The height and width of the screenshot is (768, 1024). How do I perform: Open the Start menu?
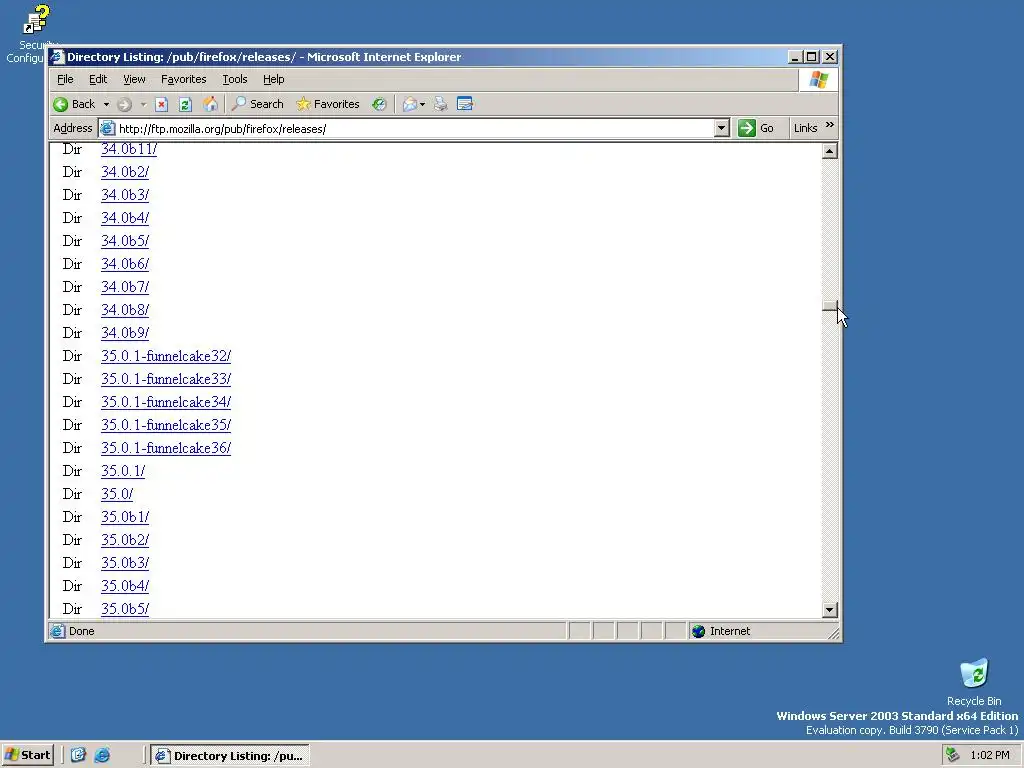27,756
